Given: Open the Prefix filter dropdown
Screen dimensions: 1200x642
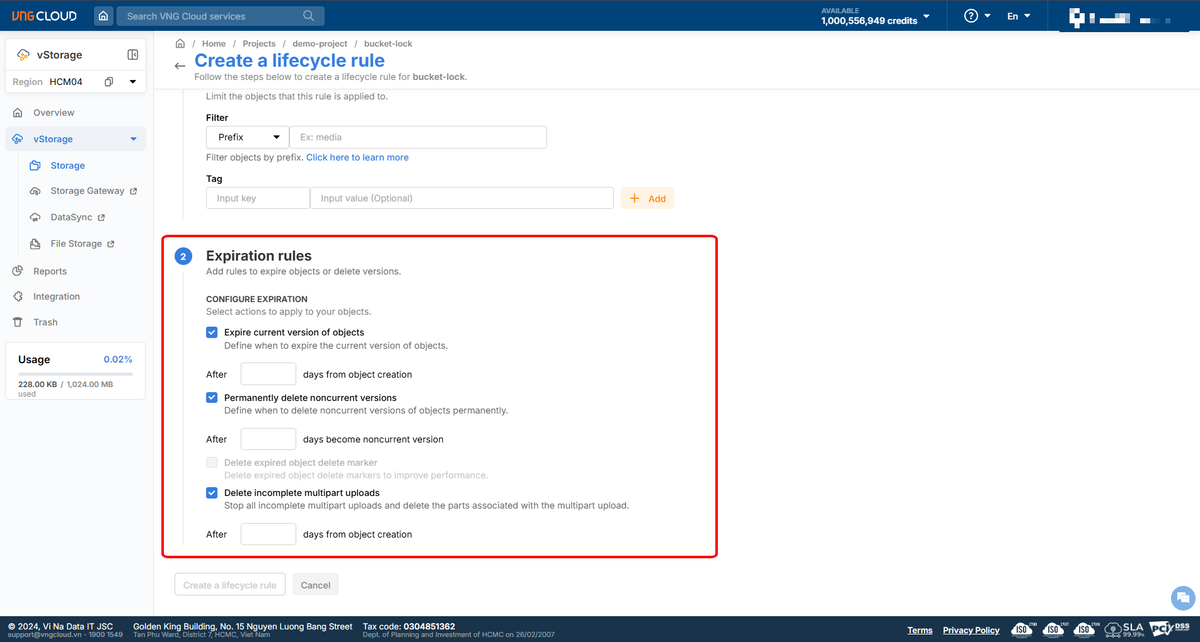Looking at the screenshot, I should tap(247, 137).
